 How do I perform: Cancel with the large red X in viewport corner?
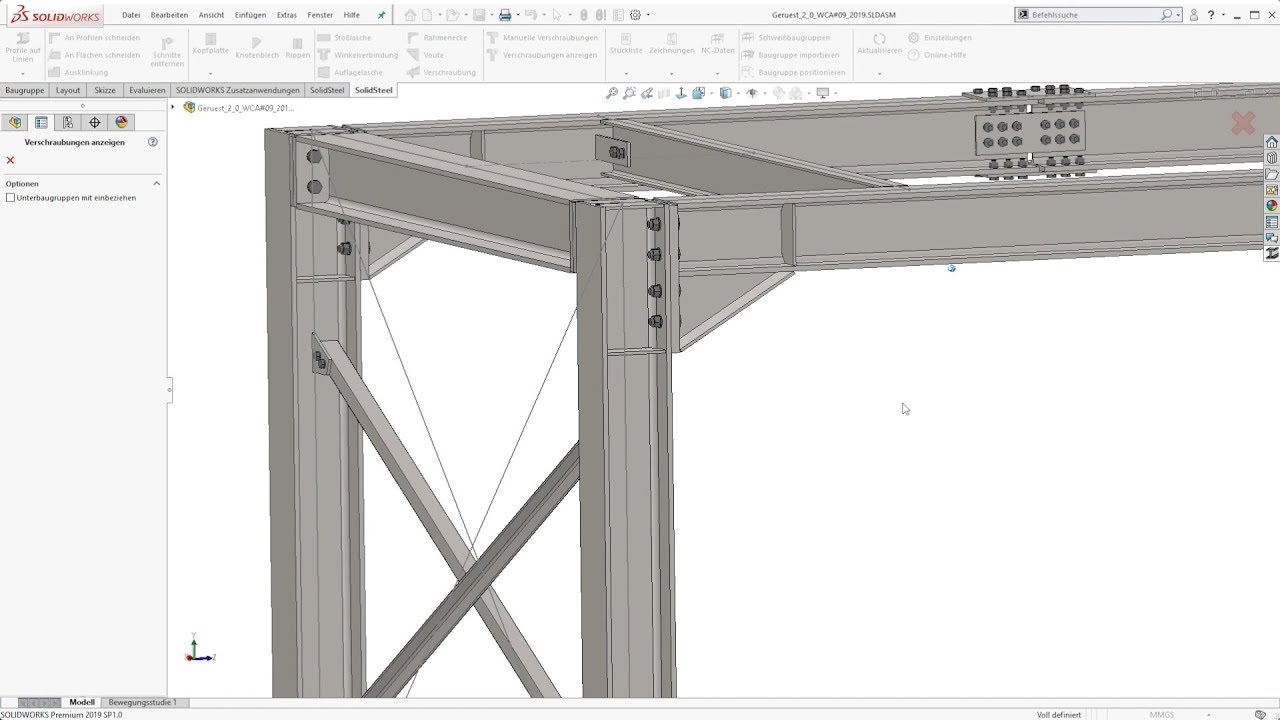pos(1243,123)
